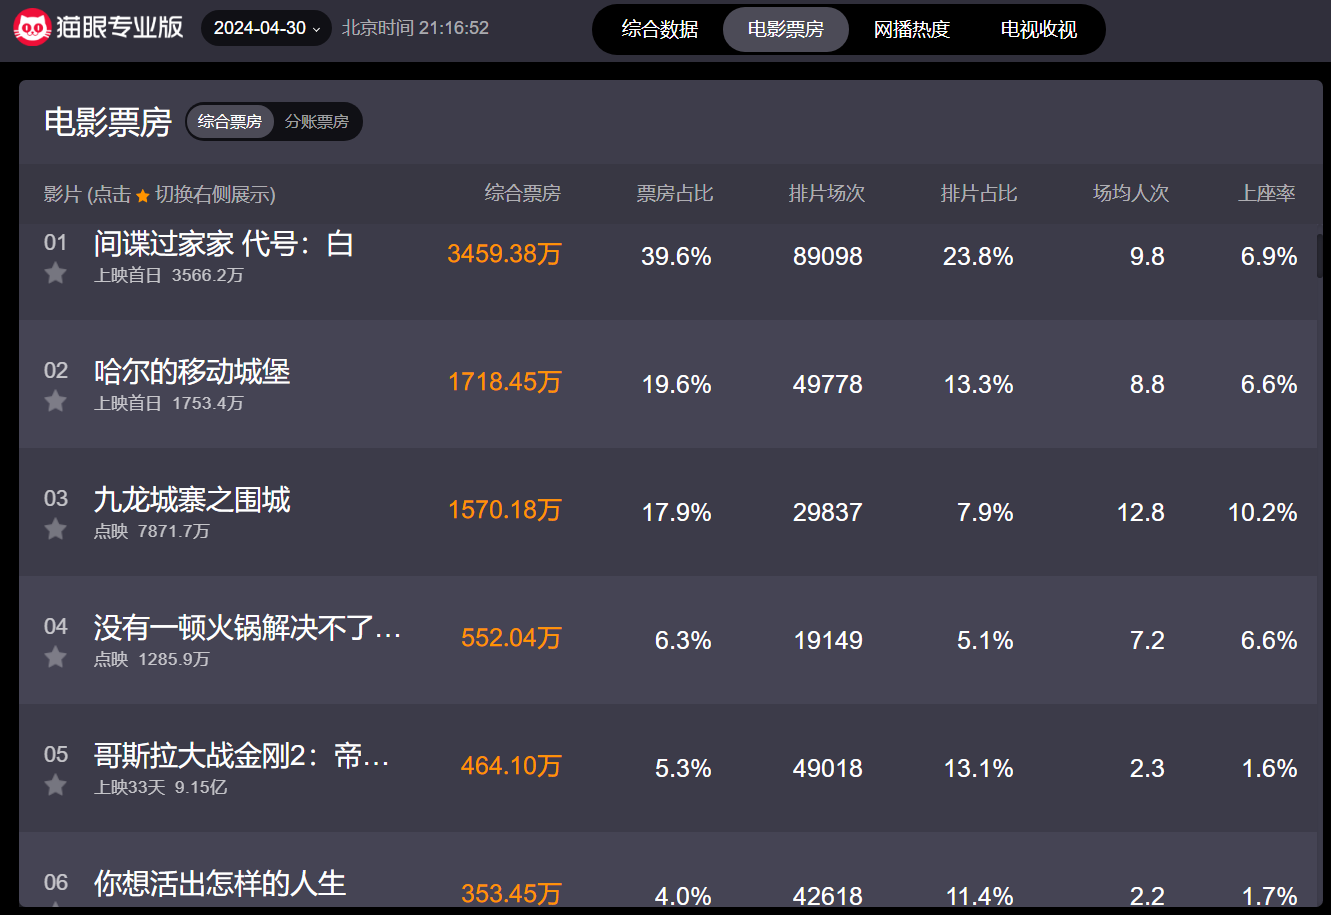Click 票房占比 column header
Screen dimensions: 1331x915
675,193
